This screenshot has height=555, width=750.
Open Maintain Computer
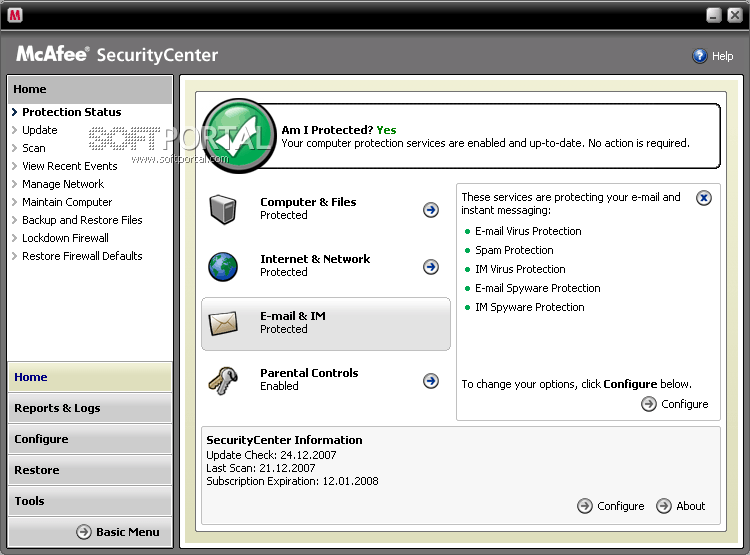pyautogui.click(x=67, y=202)
